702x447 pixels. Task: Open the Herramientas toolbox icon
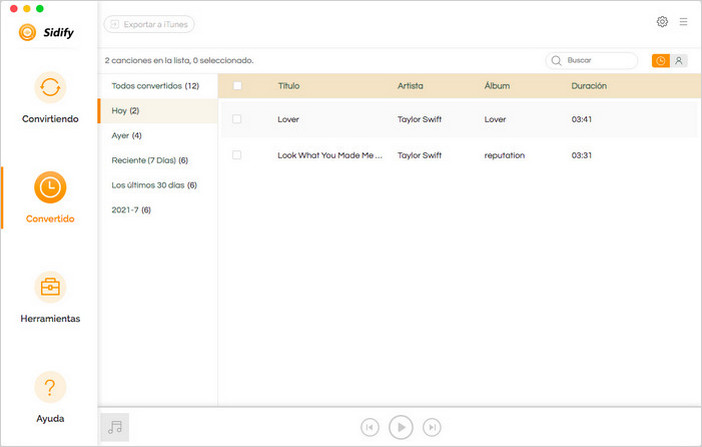click(50, 287)
